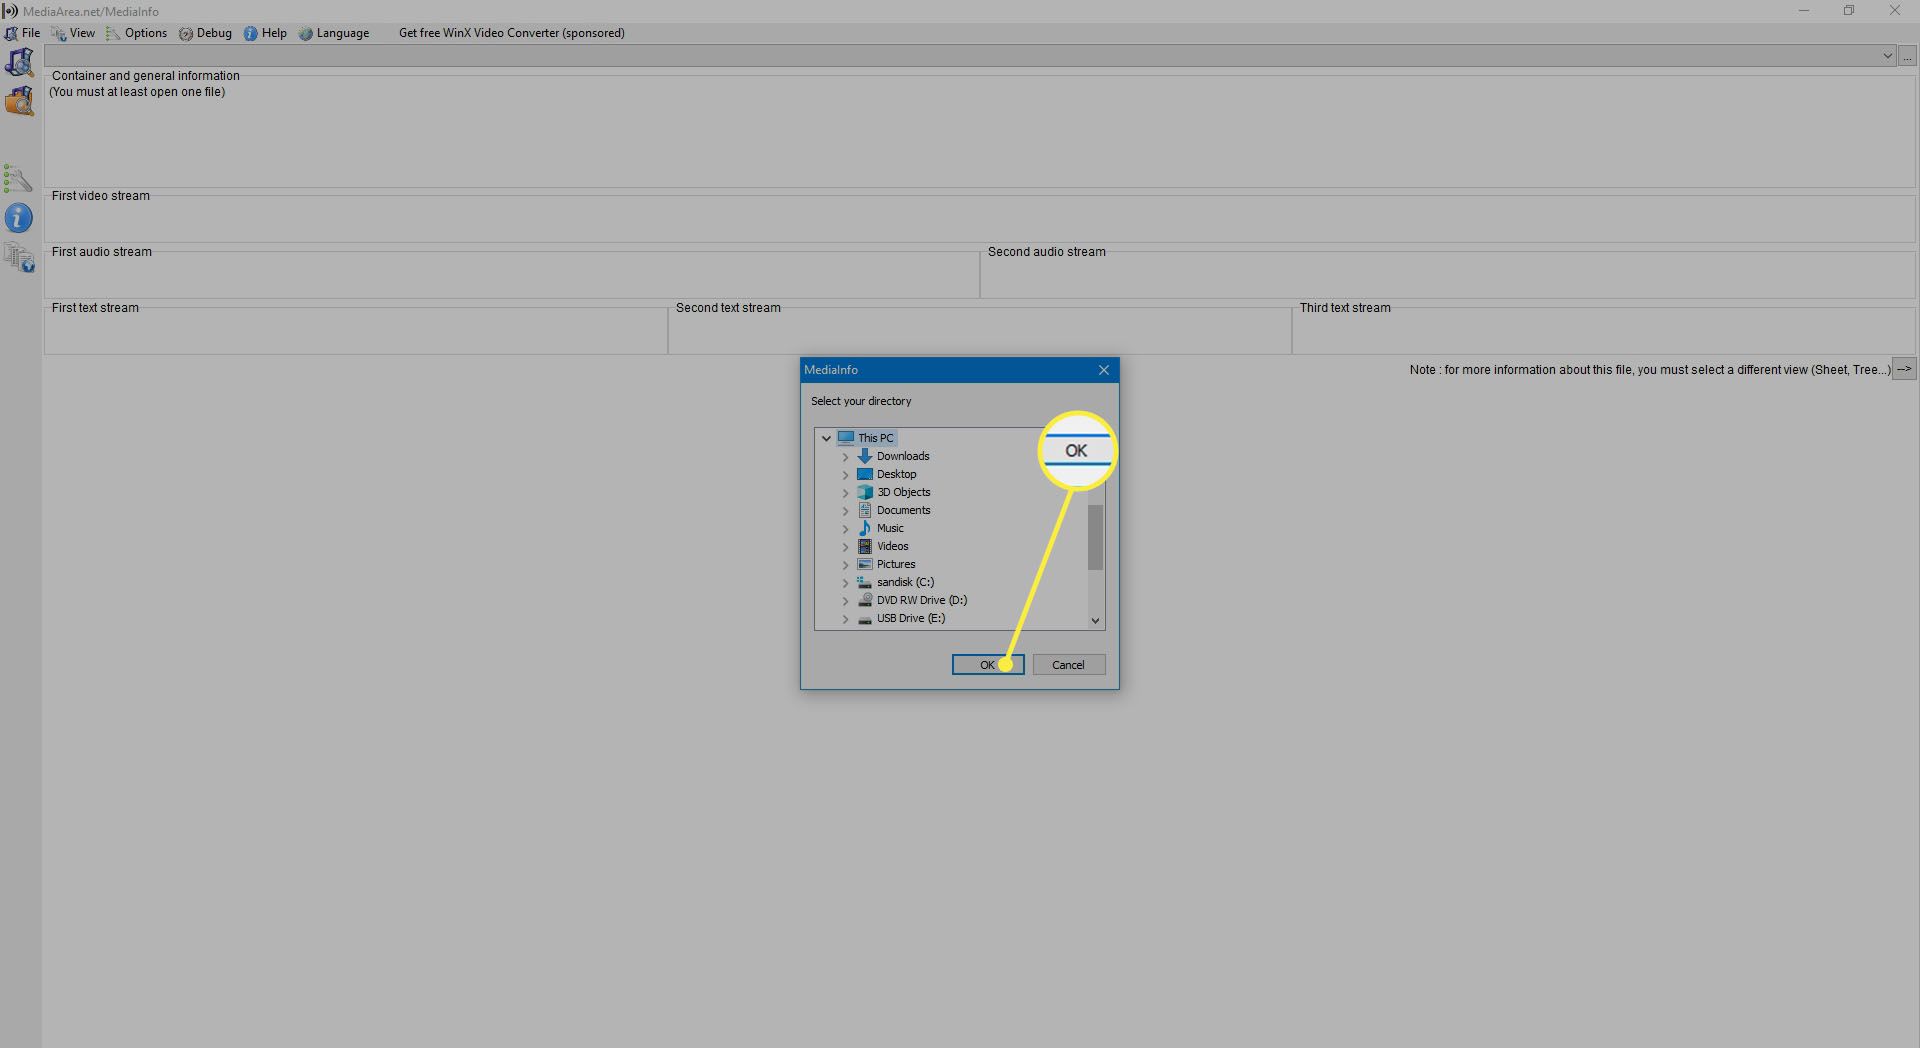Open the file selection dropdown arrow

coord(1887,56)
